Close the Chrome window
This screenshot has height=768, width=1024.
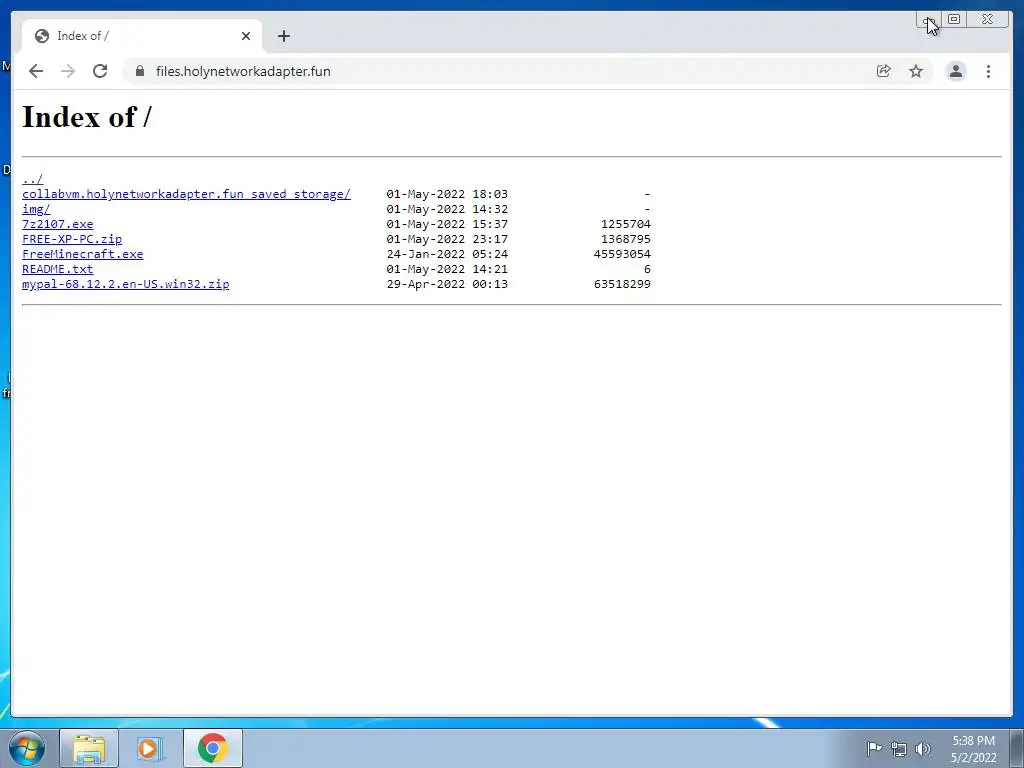click(x=987, y=19)
